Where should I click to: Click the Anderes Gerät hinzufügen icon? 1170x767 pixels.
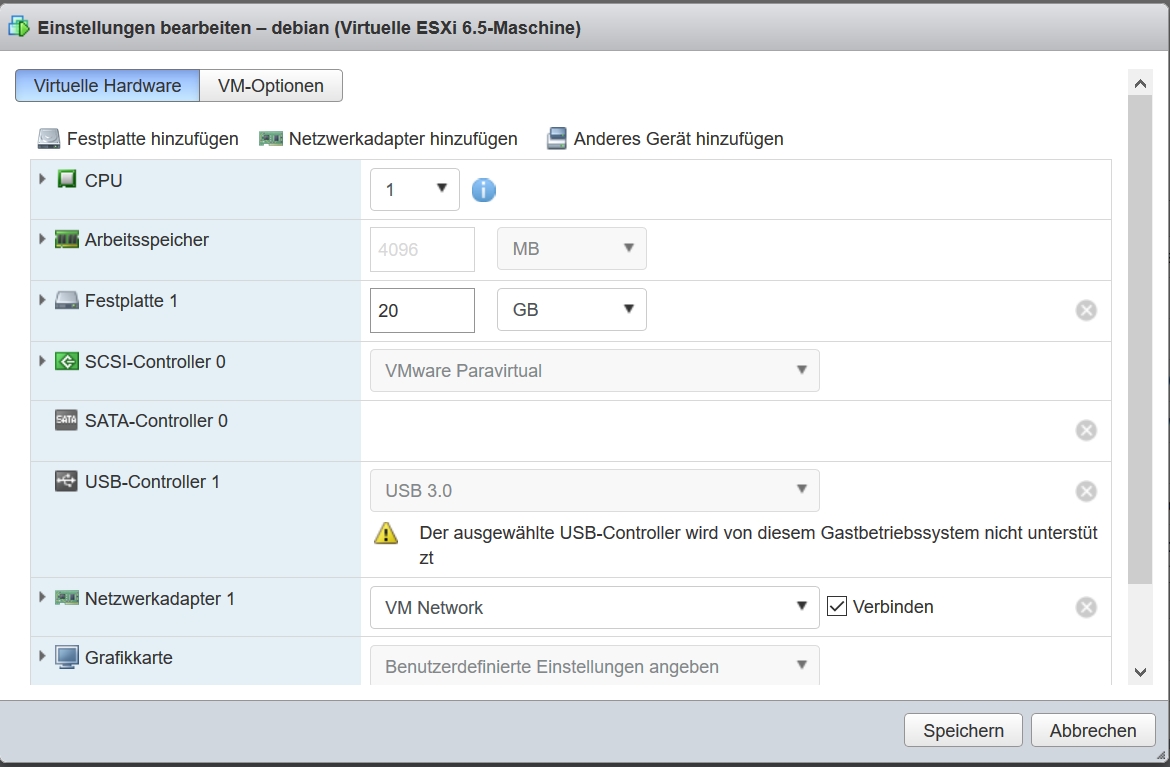[x=557, y=139]
